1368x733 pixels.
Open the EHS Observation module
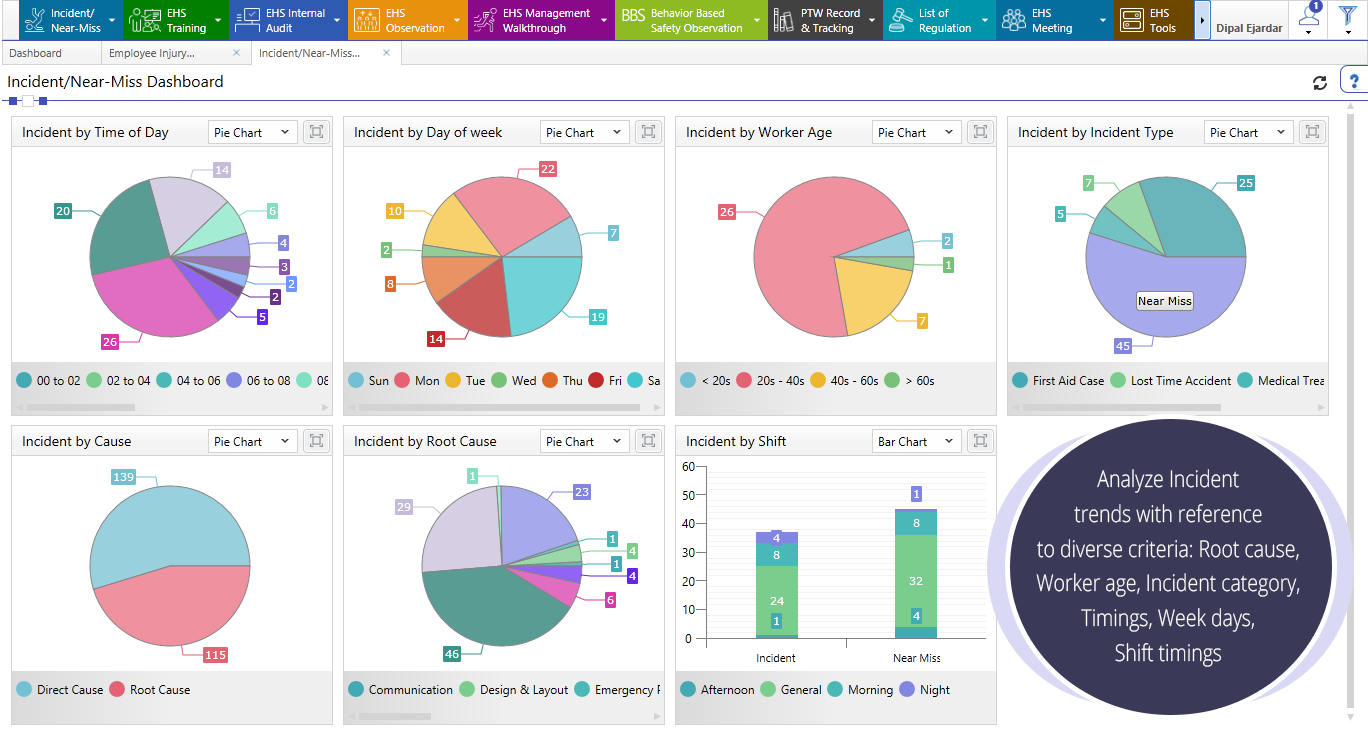click(x=400, y=18)
